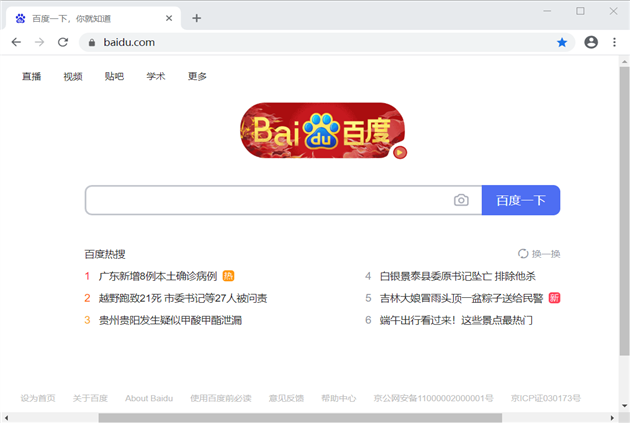This screenshot has width=630, height=423.
Task: Click the Baidu paw favicon in tab
Action: (20, 18)
